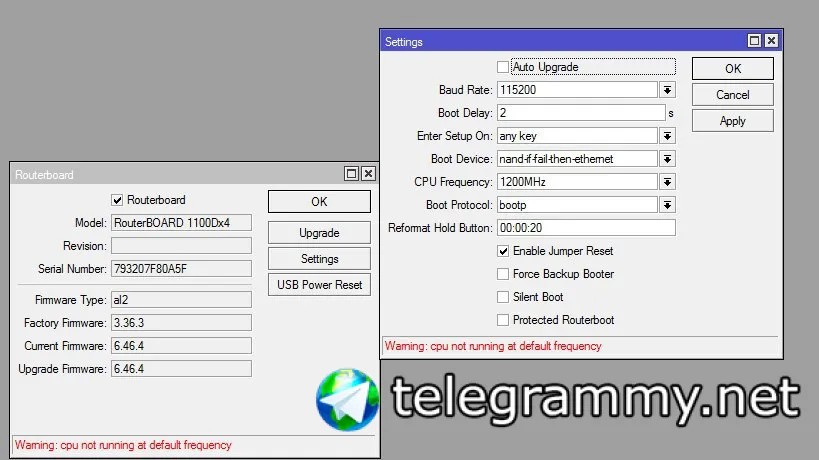Enable Protected Routerboot checkbox

pyautogui.click(x=503, y=320)
